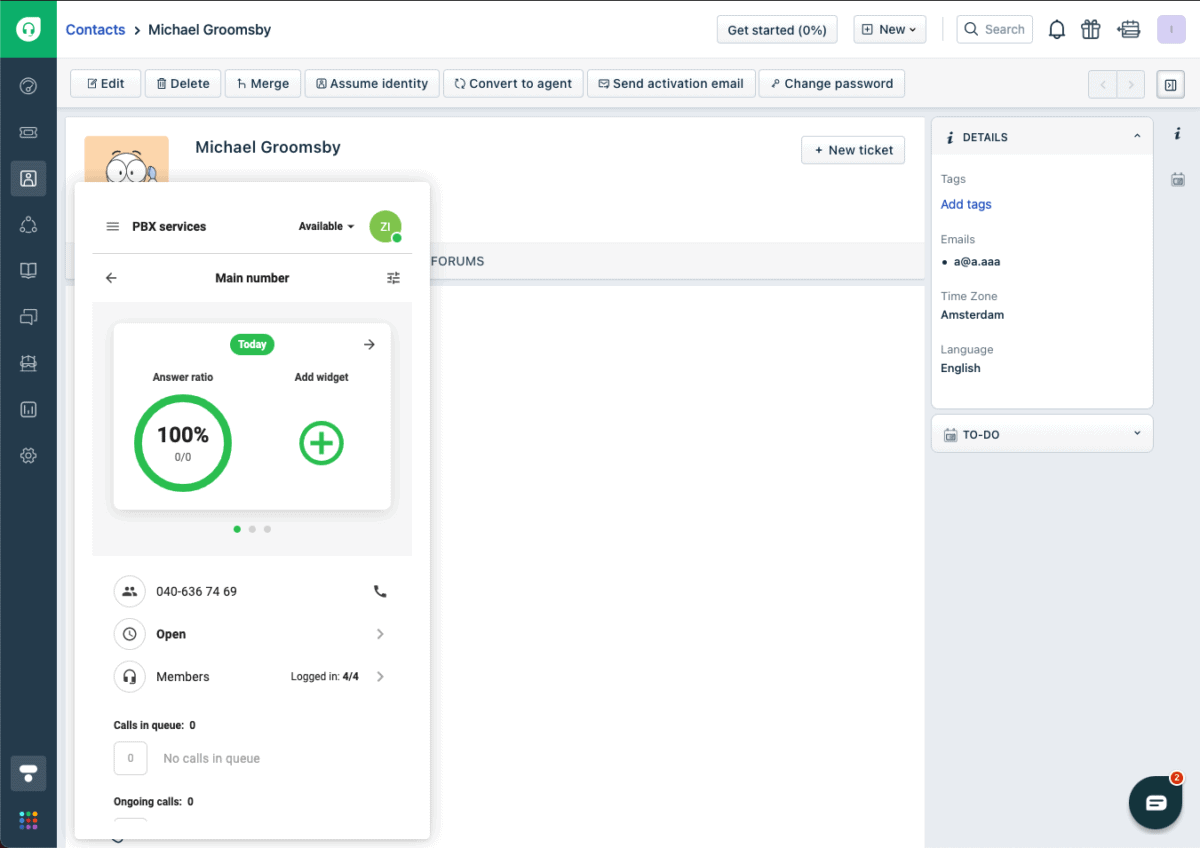Open the Contacts breadcrumb link
Image resolution: width=1200 pixels, height=848 pixels.
pyautogui.click(x=95, y=30)
